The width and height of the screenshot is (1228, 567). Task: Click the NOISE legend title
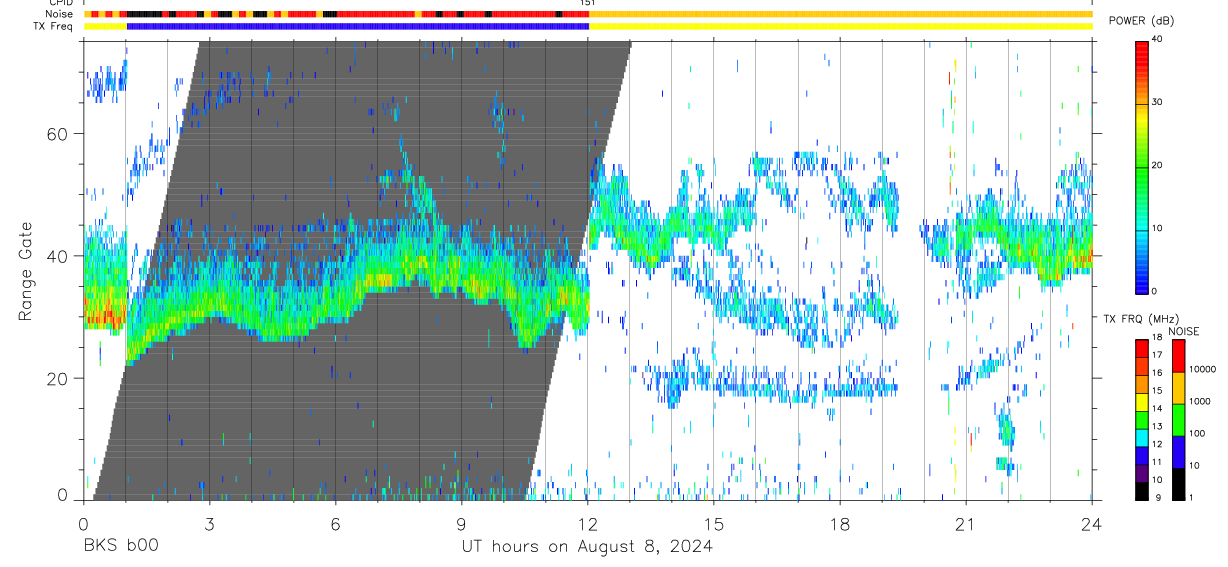(1183, 331)
